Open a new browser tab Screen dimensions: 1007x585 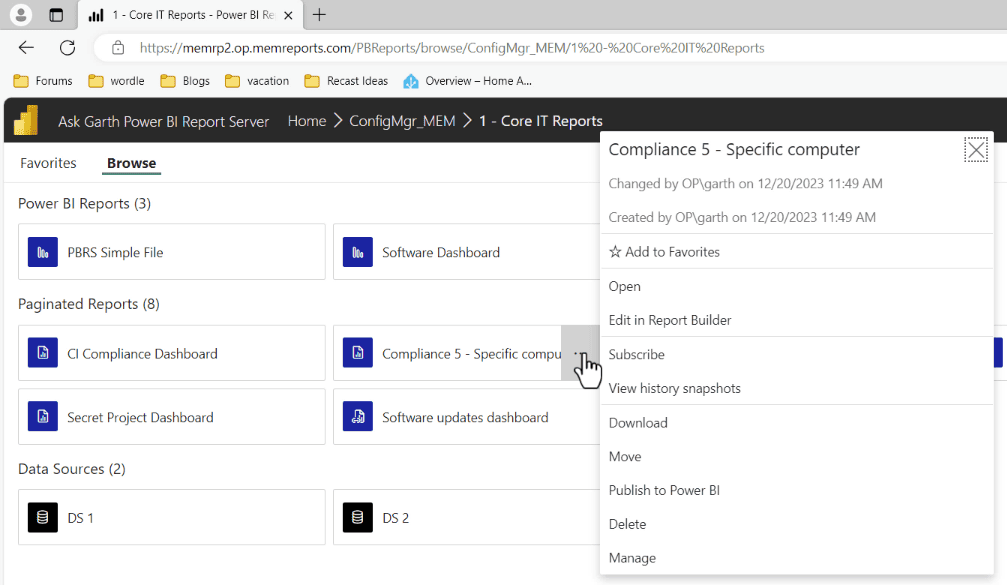tap(319, 15)
